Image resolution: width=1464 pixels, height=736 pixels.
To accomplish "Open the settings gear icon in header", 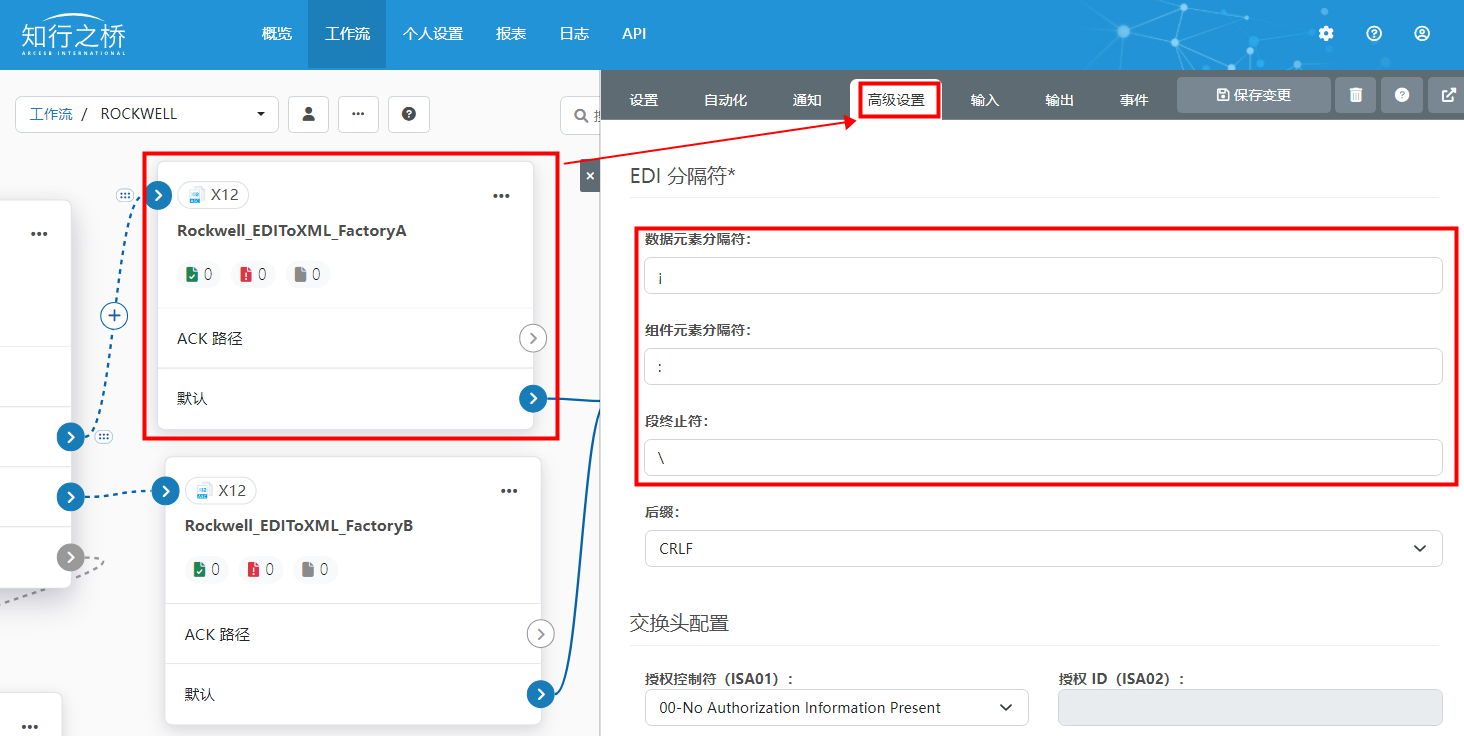I will 1326,34.
